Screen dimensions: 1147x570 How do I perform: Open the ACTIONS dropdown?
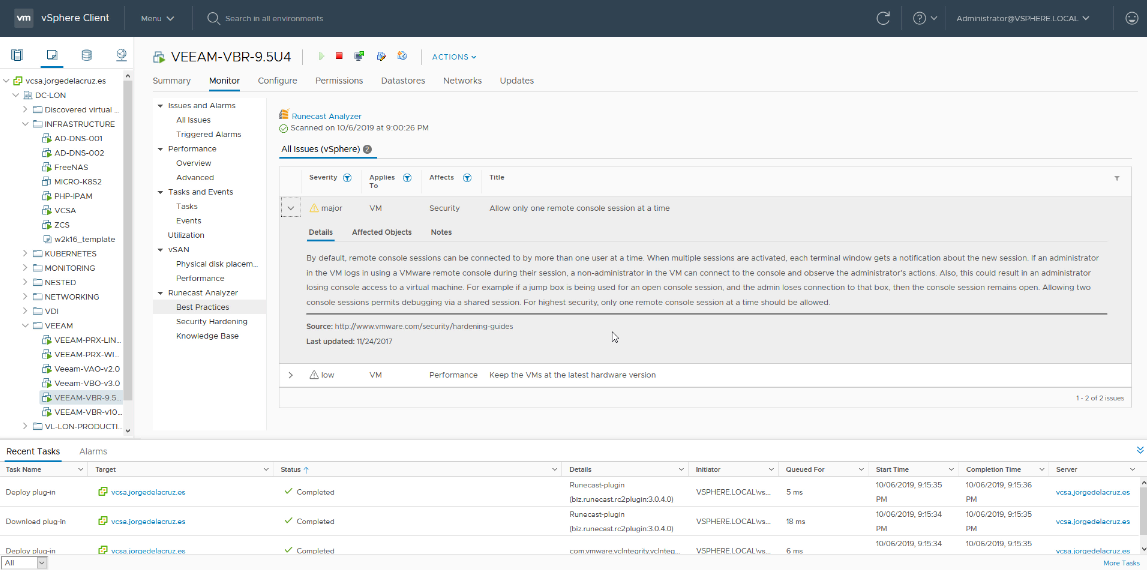point(454,56)
